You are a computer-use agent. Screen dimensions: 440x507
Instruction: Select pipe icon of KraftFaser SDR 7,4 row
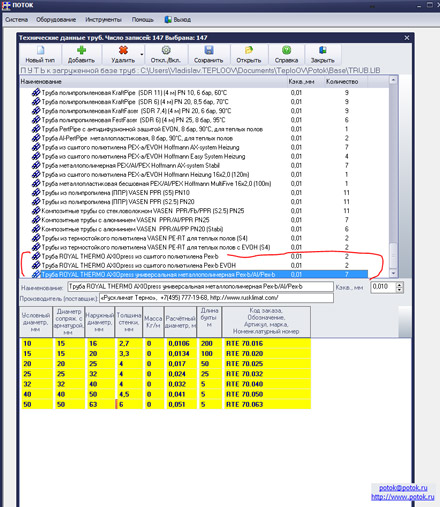pos(36,111)
